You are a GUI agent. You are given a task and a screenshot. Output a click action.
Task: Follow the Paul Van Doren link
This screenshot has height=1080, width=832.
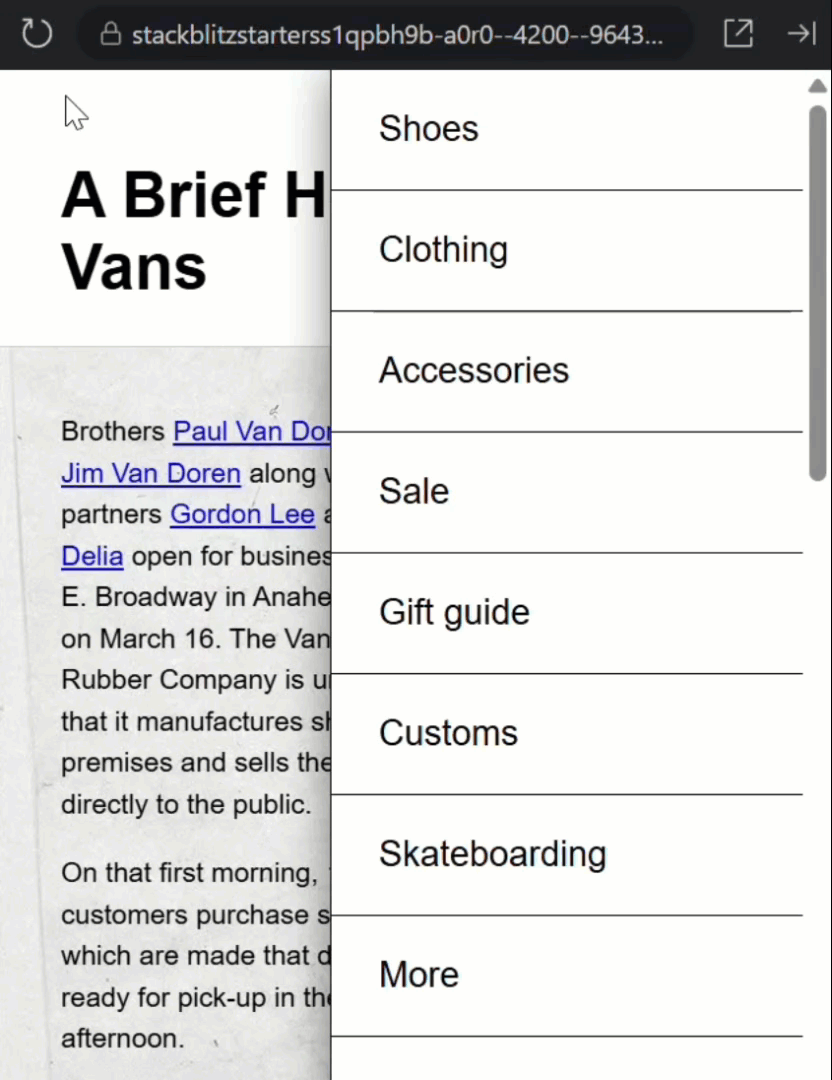252,432
